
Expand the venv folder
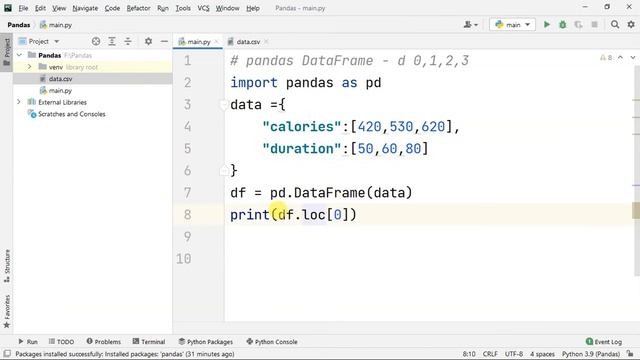click(x=29, y=67)
